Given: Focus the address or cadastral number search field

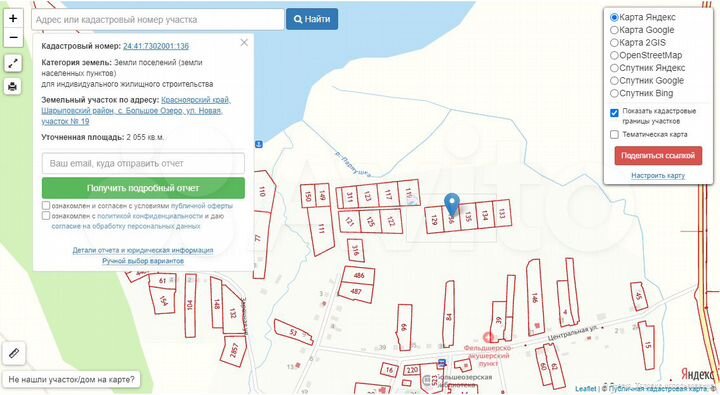Looking at the screenshot, I should pyautogui.click(x=158, y=20).
